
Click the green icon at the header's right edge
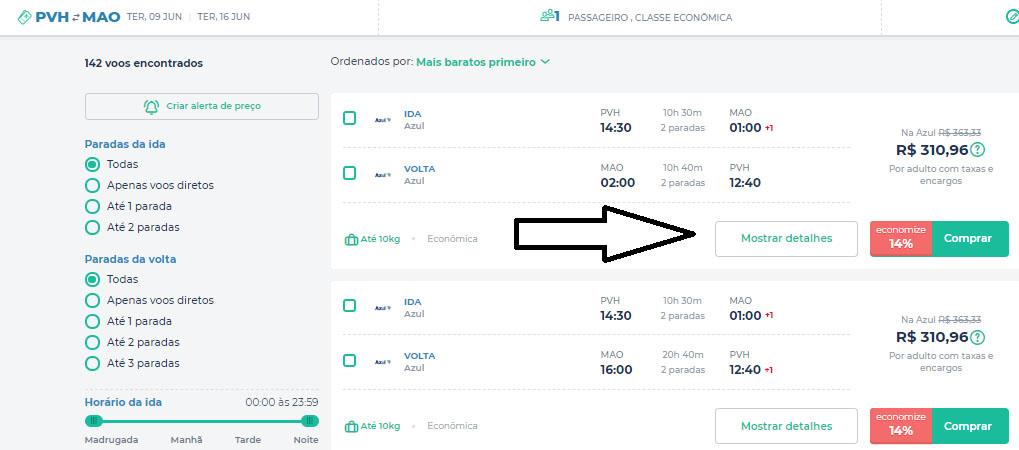click(x=1011, y=17)
